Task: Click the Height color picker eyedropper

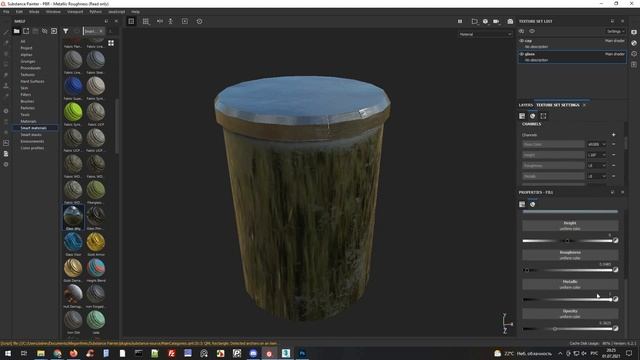Action: point(616,240)
